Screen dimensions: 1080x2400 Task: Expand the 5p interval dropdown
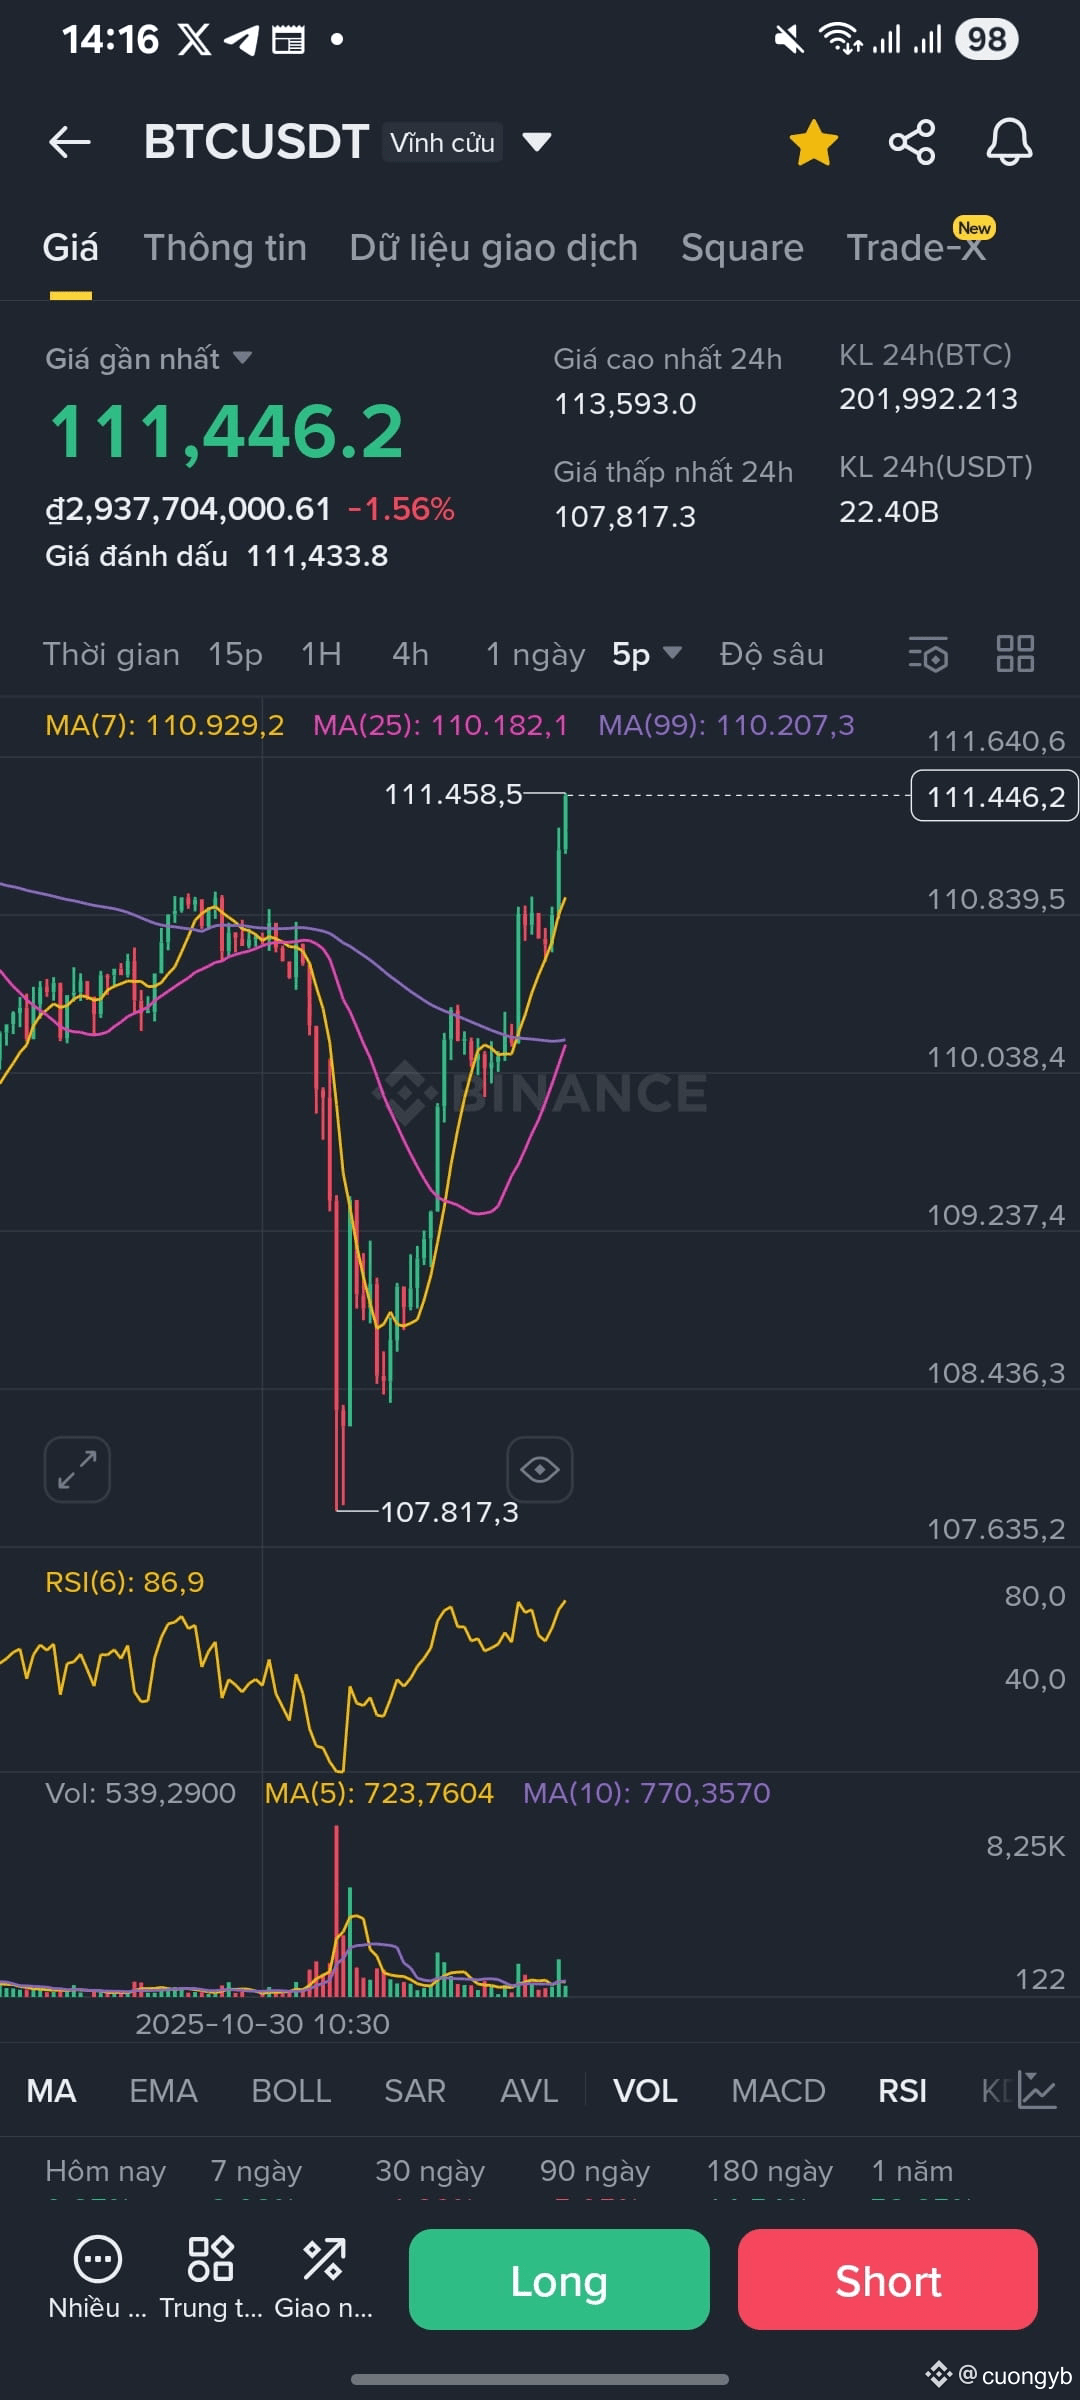(x=646, y=654)
